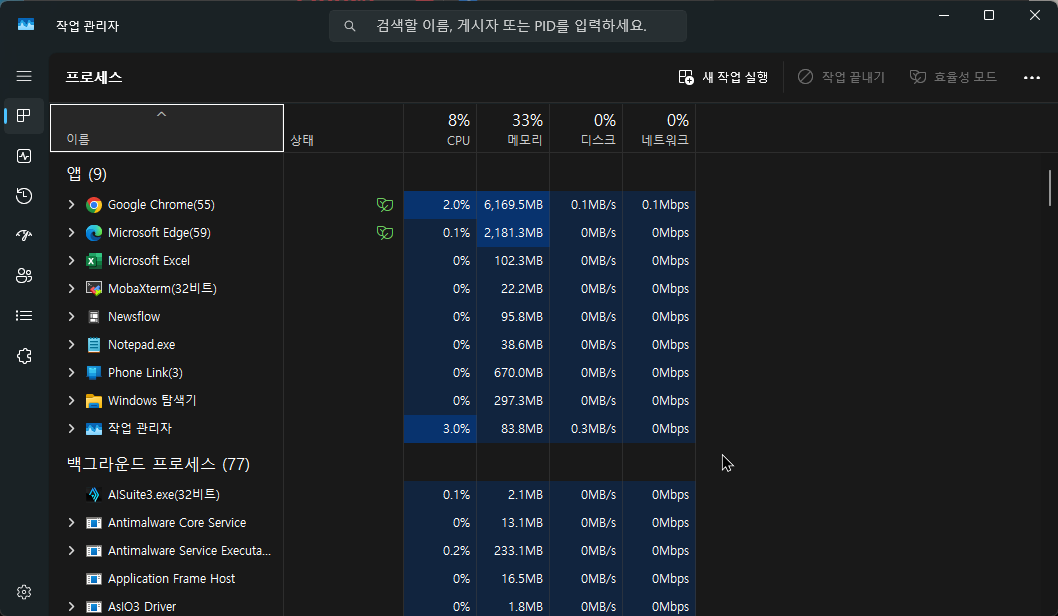Screen dimensions: 1058x616
Task: Sort by the CPU column header
Action: coord(440,128)
